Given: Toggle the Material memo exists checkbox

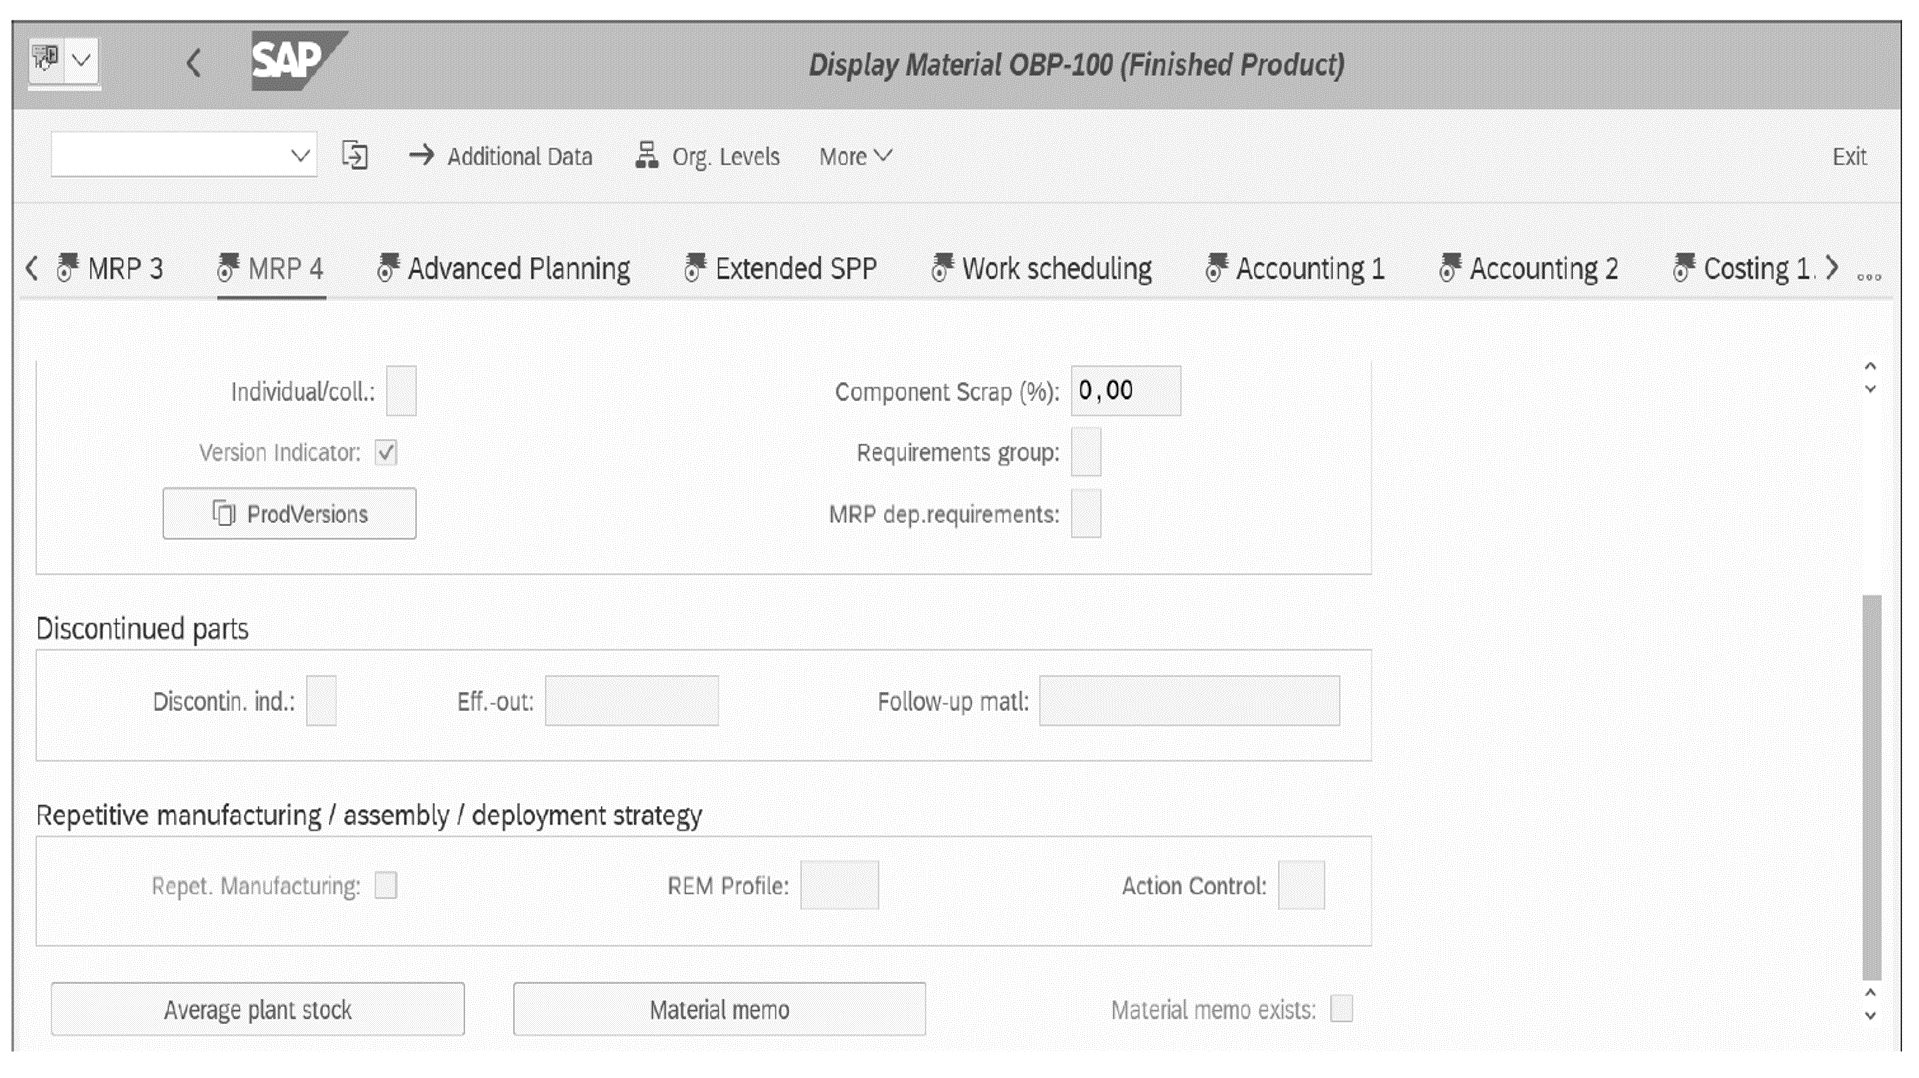Looking at the screenshot, I should (x=1341, y=1010).
